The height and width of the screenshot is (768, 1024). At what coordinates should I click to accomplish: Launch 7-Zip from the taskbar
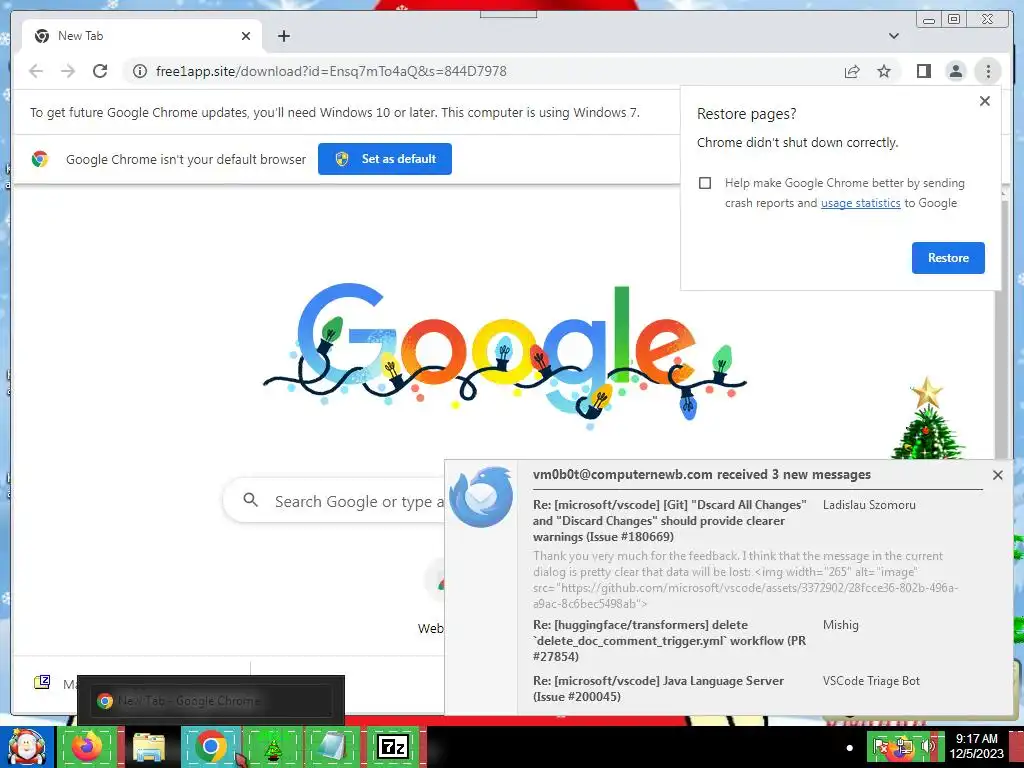[392, 746]
